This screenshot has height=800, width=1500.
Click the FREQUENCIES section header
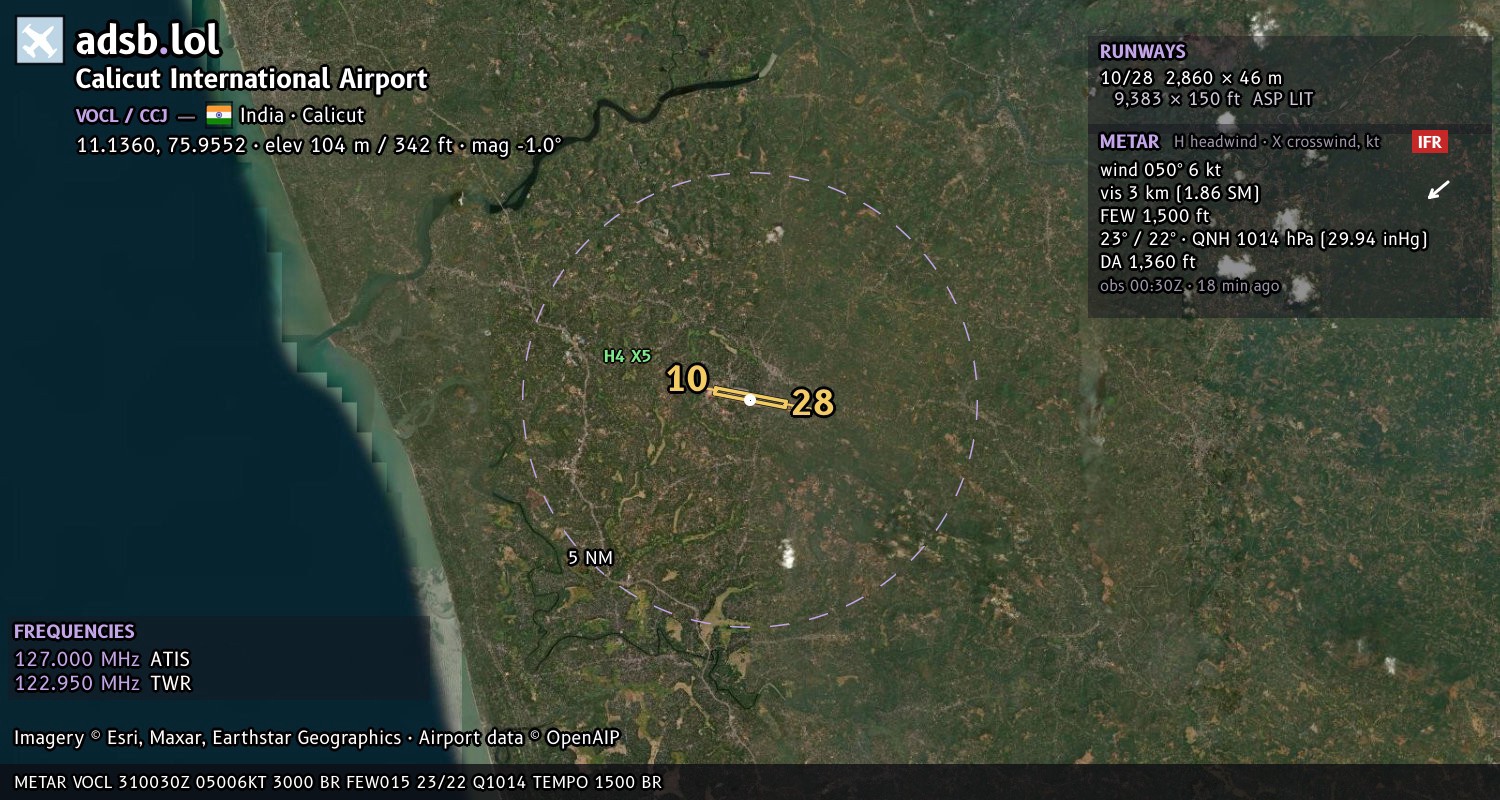[x=74, y=632]
